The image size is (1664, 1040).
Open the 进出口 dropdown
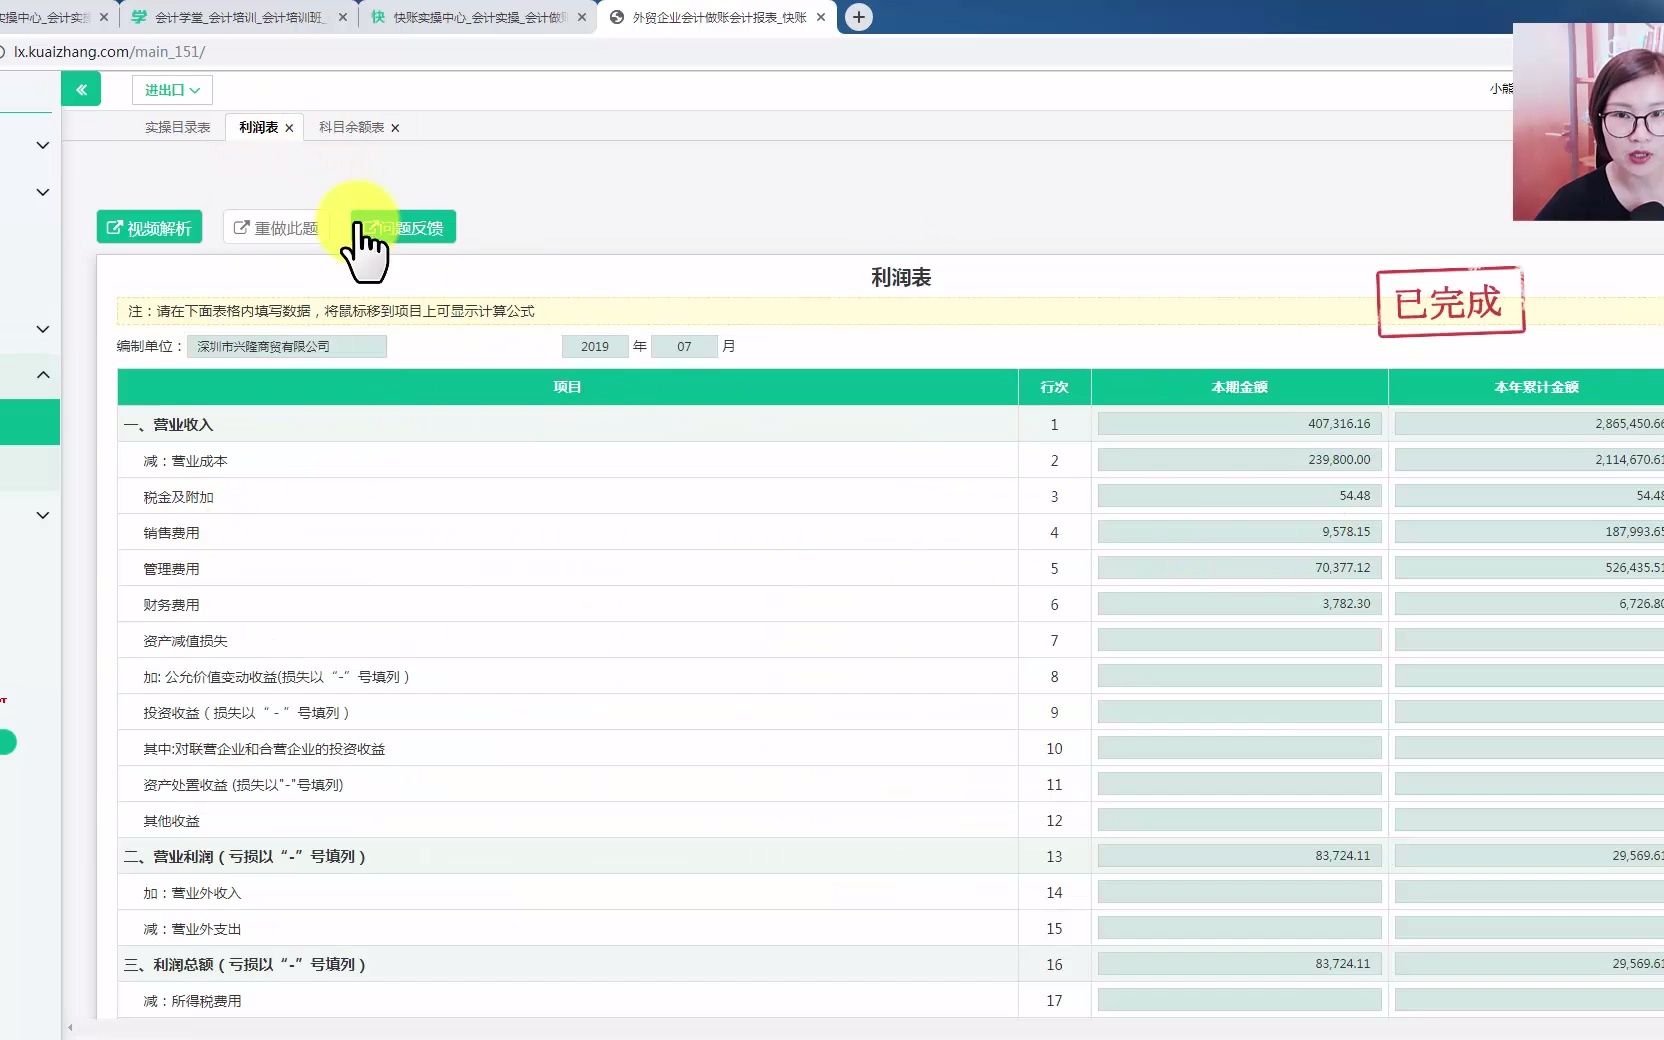pos(172,90)
